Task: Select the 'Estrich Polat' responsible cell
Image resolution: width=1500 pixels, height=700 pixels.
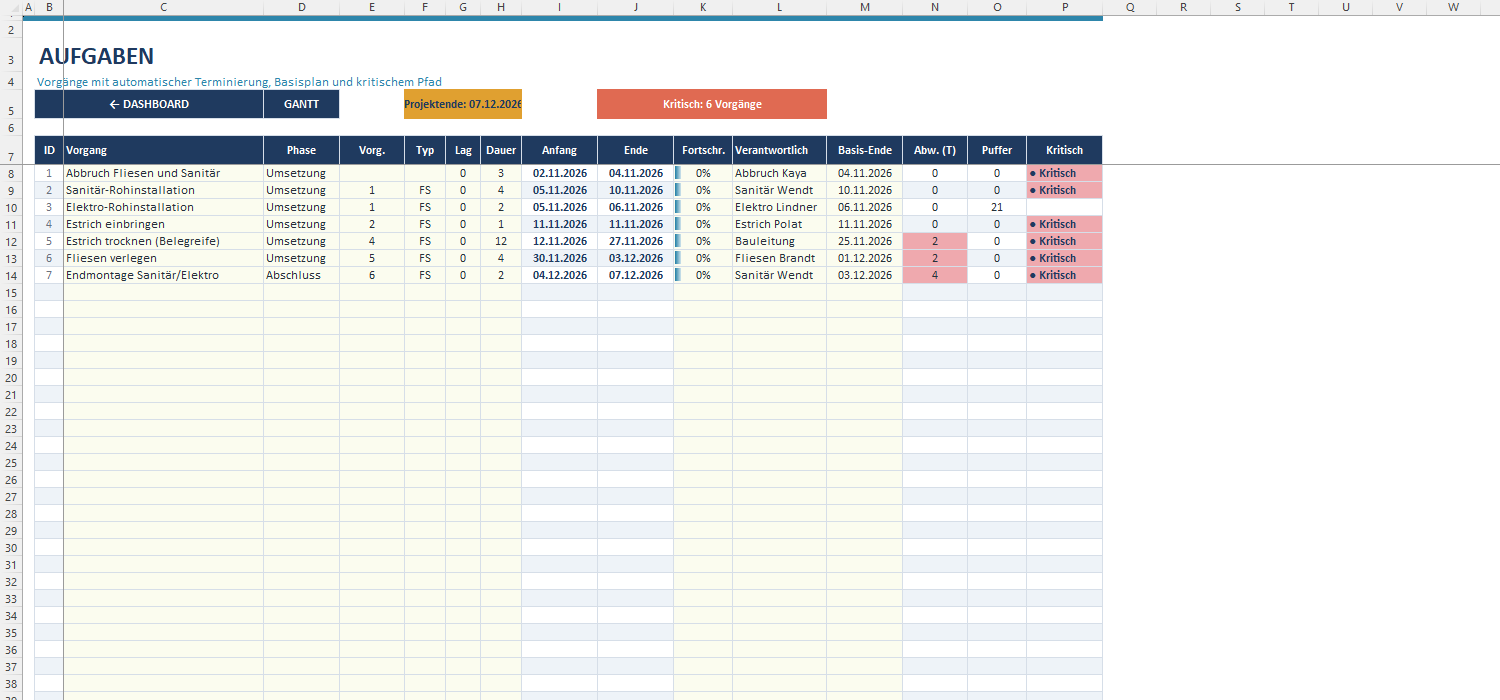Action: point(779,224)
